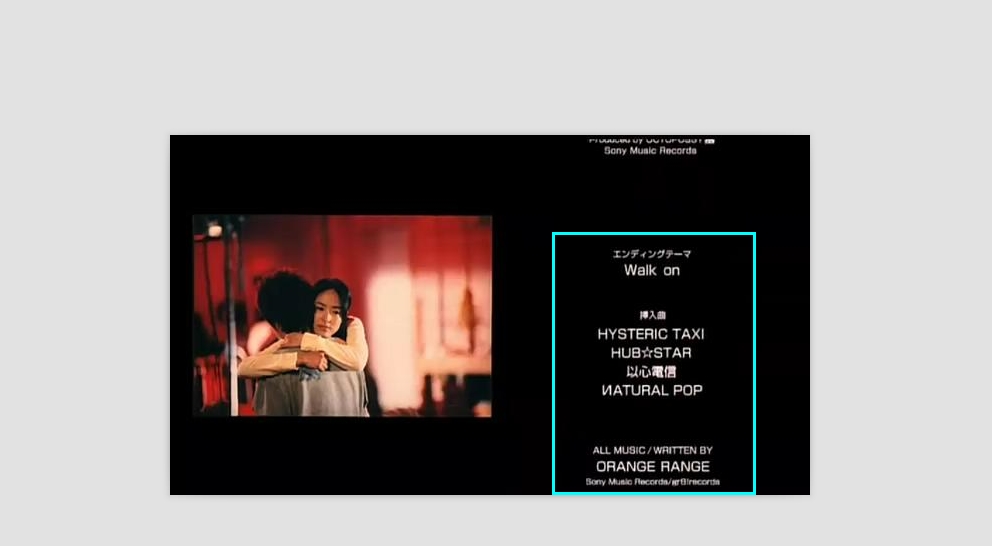Click the lamp in the scene's corner

214,229
